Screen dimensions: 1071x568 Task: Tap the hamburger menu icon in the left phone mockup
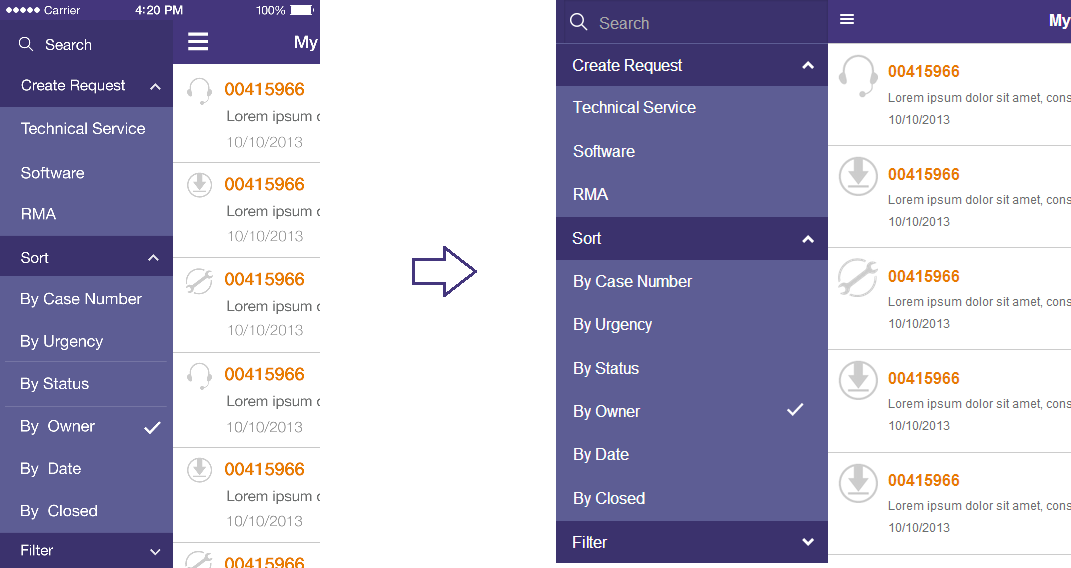pyautogui.click(x=198, y=42)
